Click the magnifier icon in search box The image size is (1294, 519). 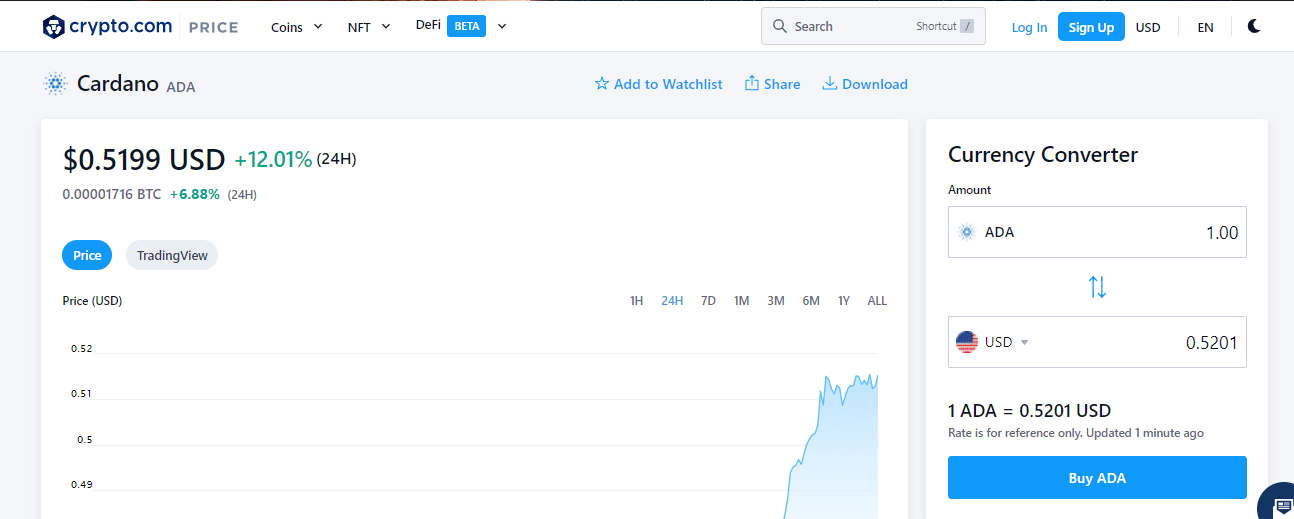click(x=779, y=27)
